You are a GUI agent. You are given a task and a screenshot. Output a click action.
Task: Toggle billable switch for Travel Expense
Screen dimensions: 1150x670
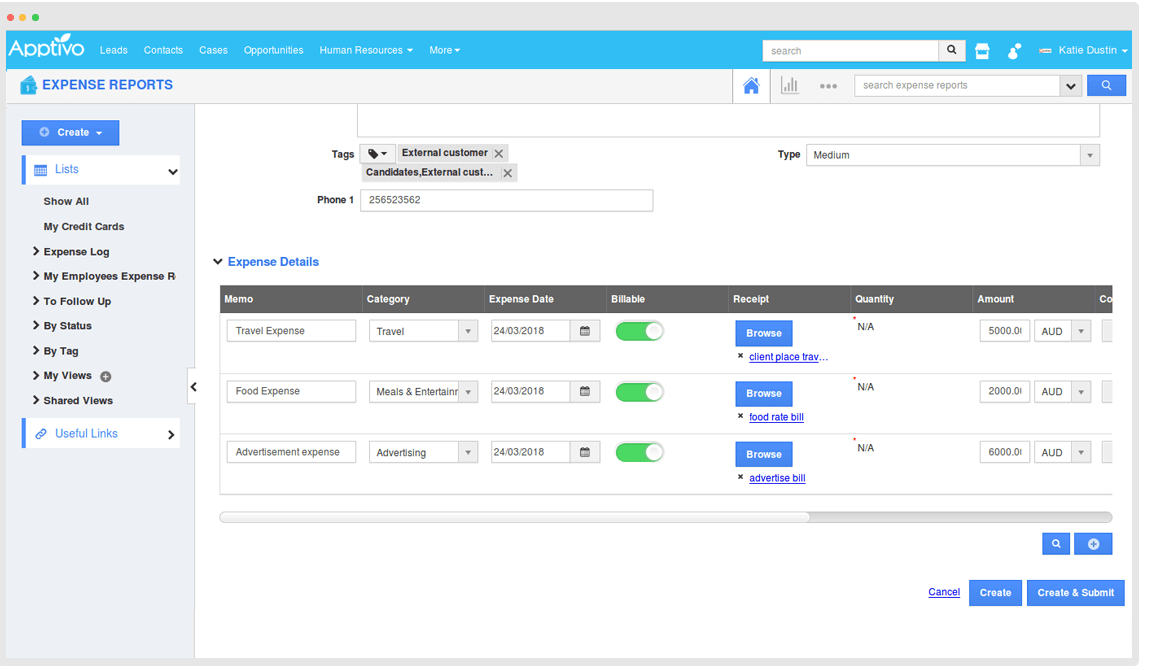click(x=639, y=331)
